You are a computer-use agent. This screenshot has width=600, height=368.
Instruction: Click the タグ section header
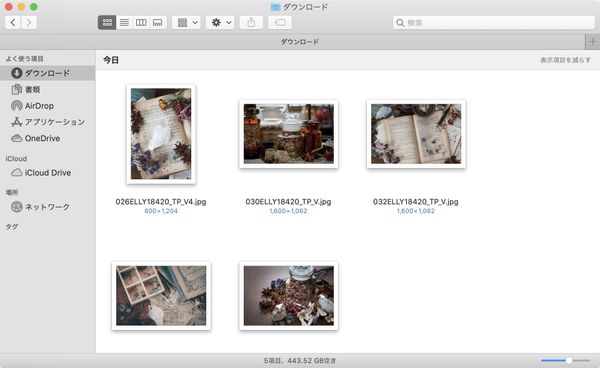(x=12, y=227)
